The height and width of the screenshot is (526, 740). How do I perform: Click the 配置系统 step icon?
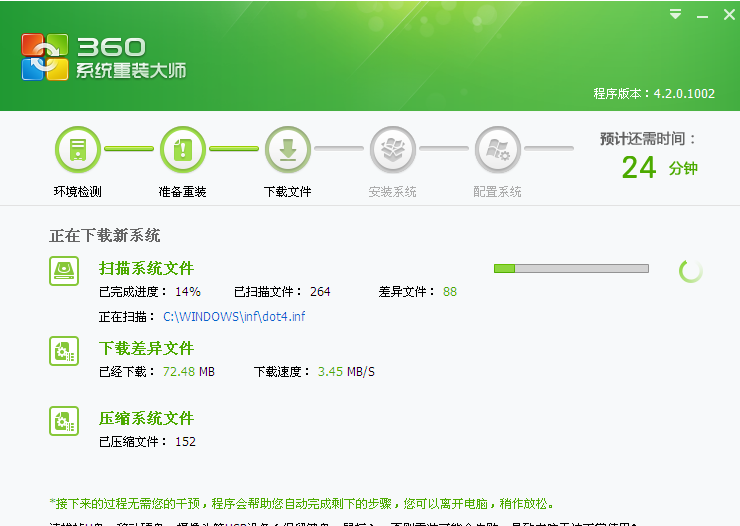click(497, 150)
